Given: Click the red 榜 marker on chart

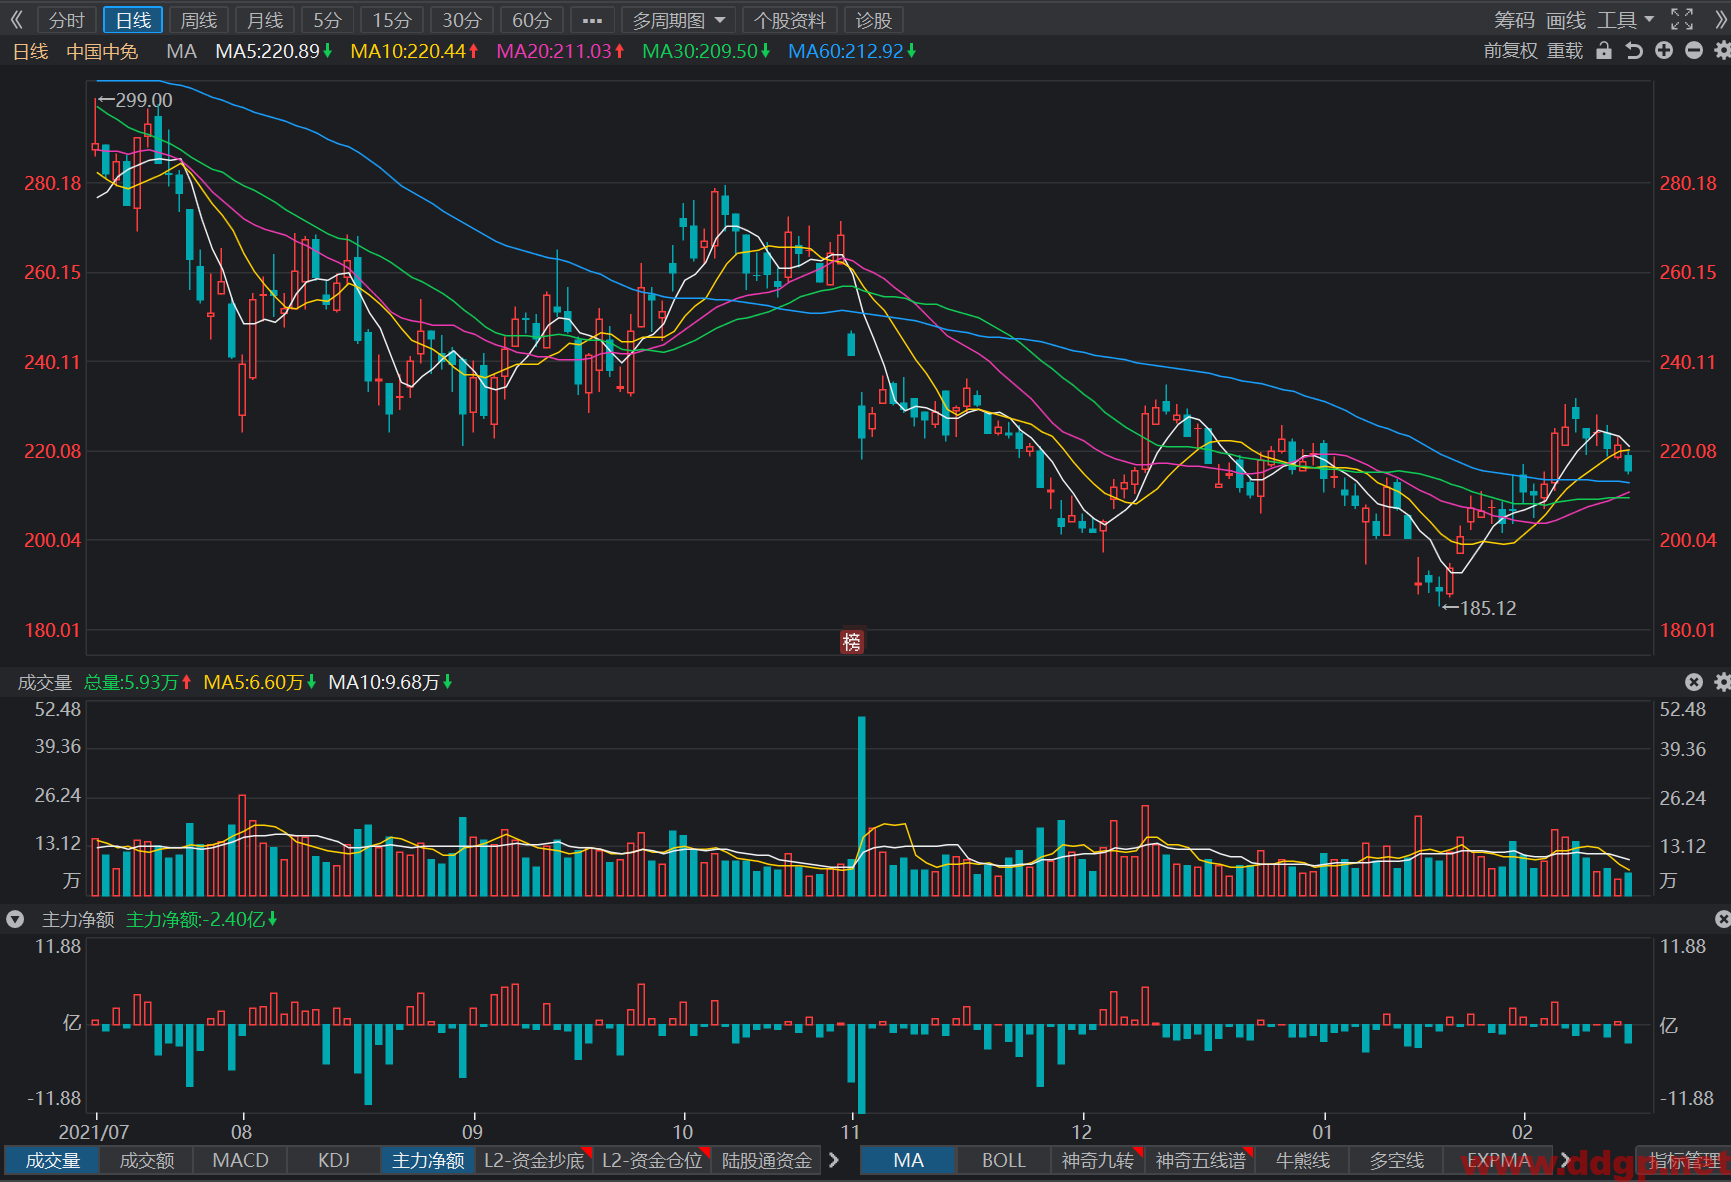Looking at the screenshot, I should [851, 642].
